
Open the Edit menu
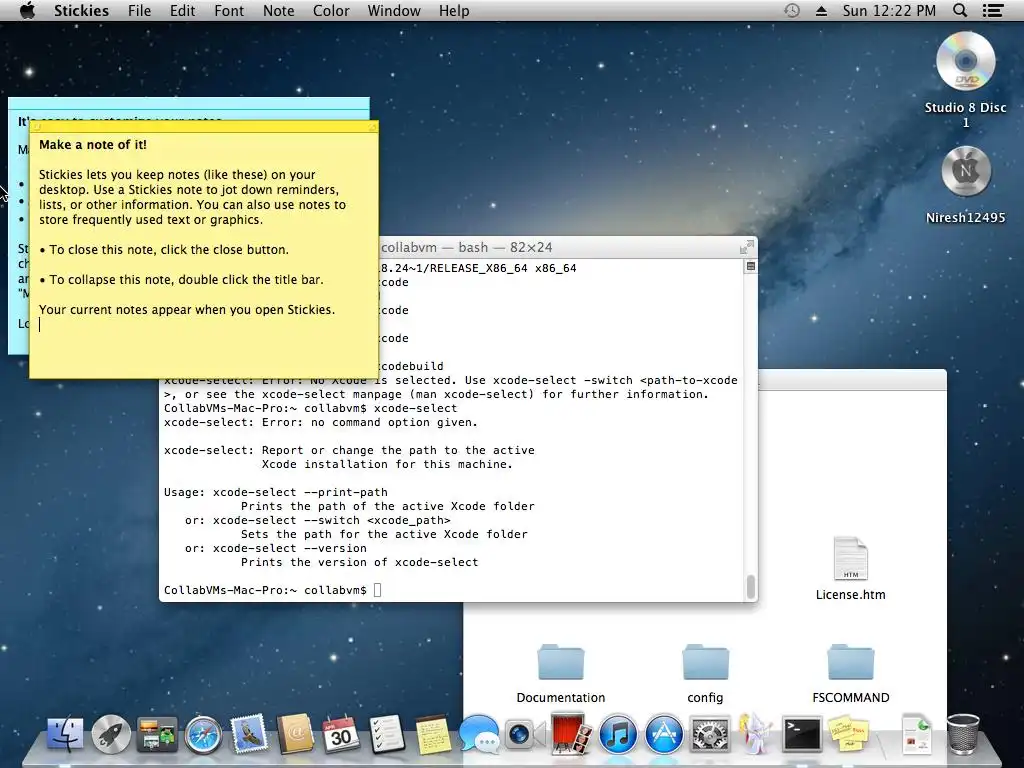[182, 10]
